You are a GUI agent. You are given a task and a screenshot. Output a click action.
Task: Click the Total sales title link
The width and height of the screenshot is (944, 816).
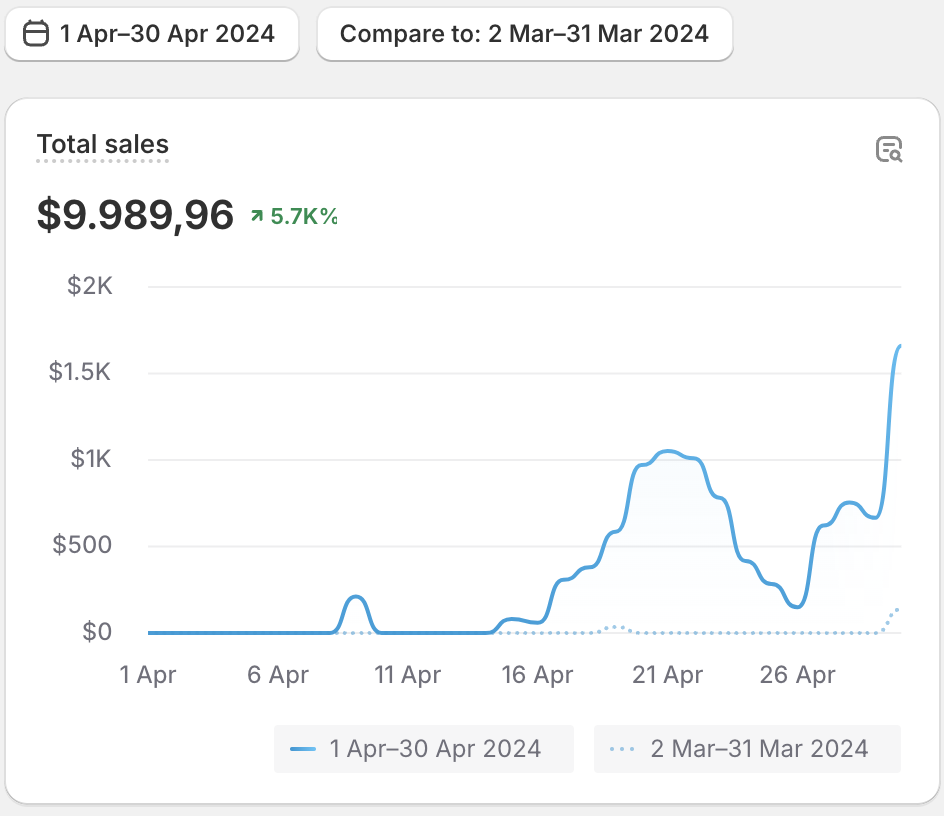pyautogui.click(x=103, y=145)
